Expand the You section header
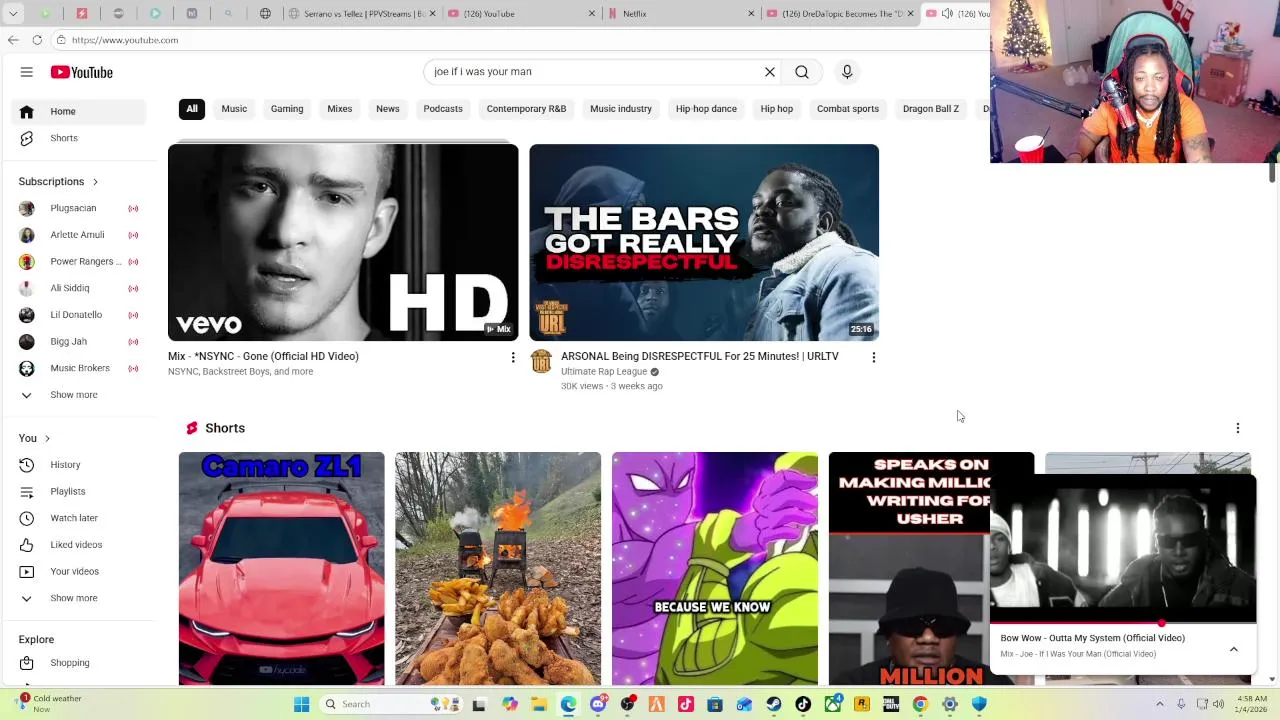The height and width of the screenshot is (720, 1280). click(x=34, y=438)
